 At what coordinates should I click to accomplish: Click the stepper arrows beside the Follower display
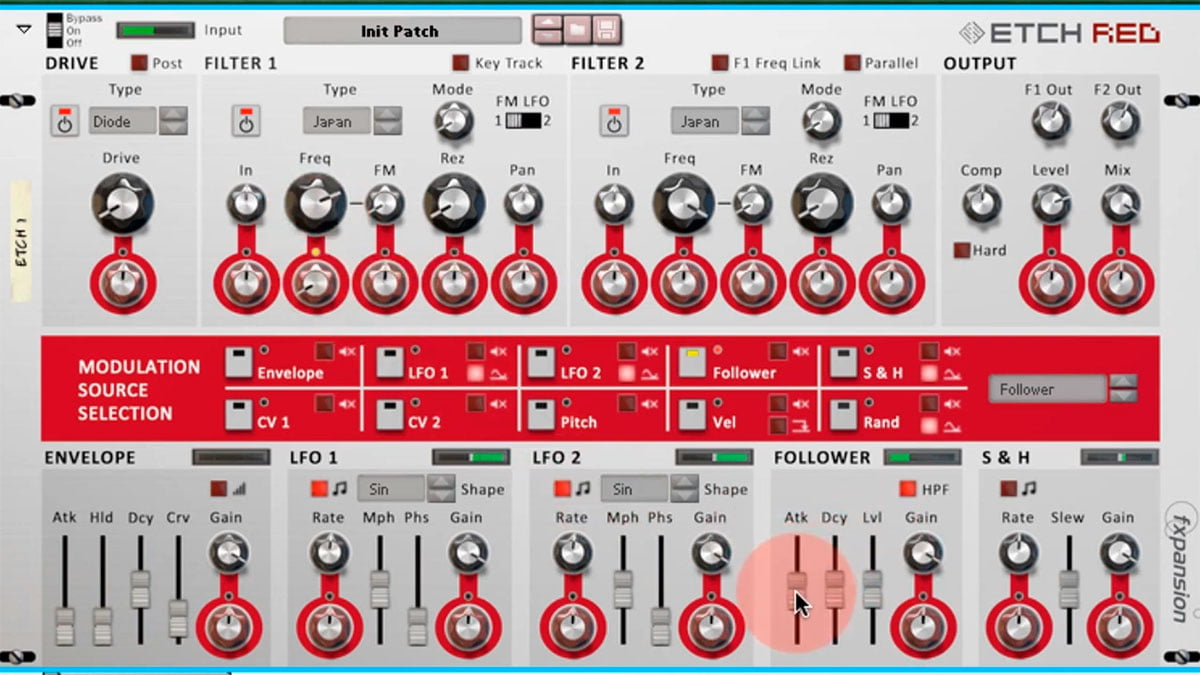[x=1123, y=389]
